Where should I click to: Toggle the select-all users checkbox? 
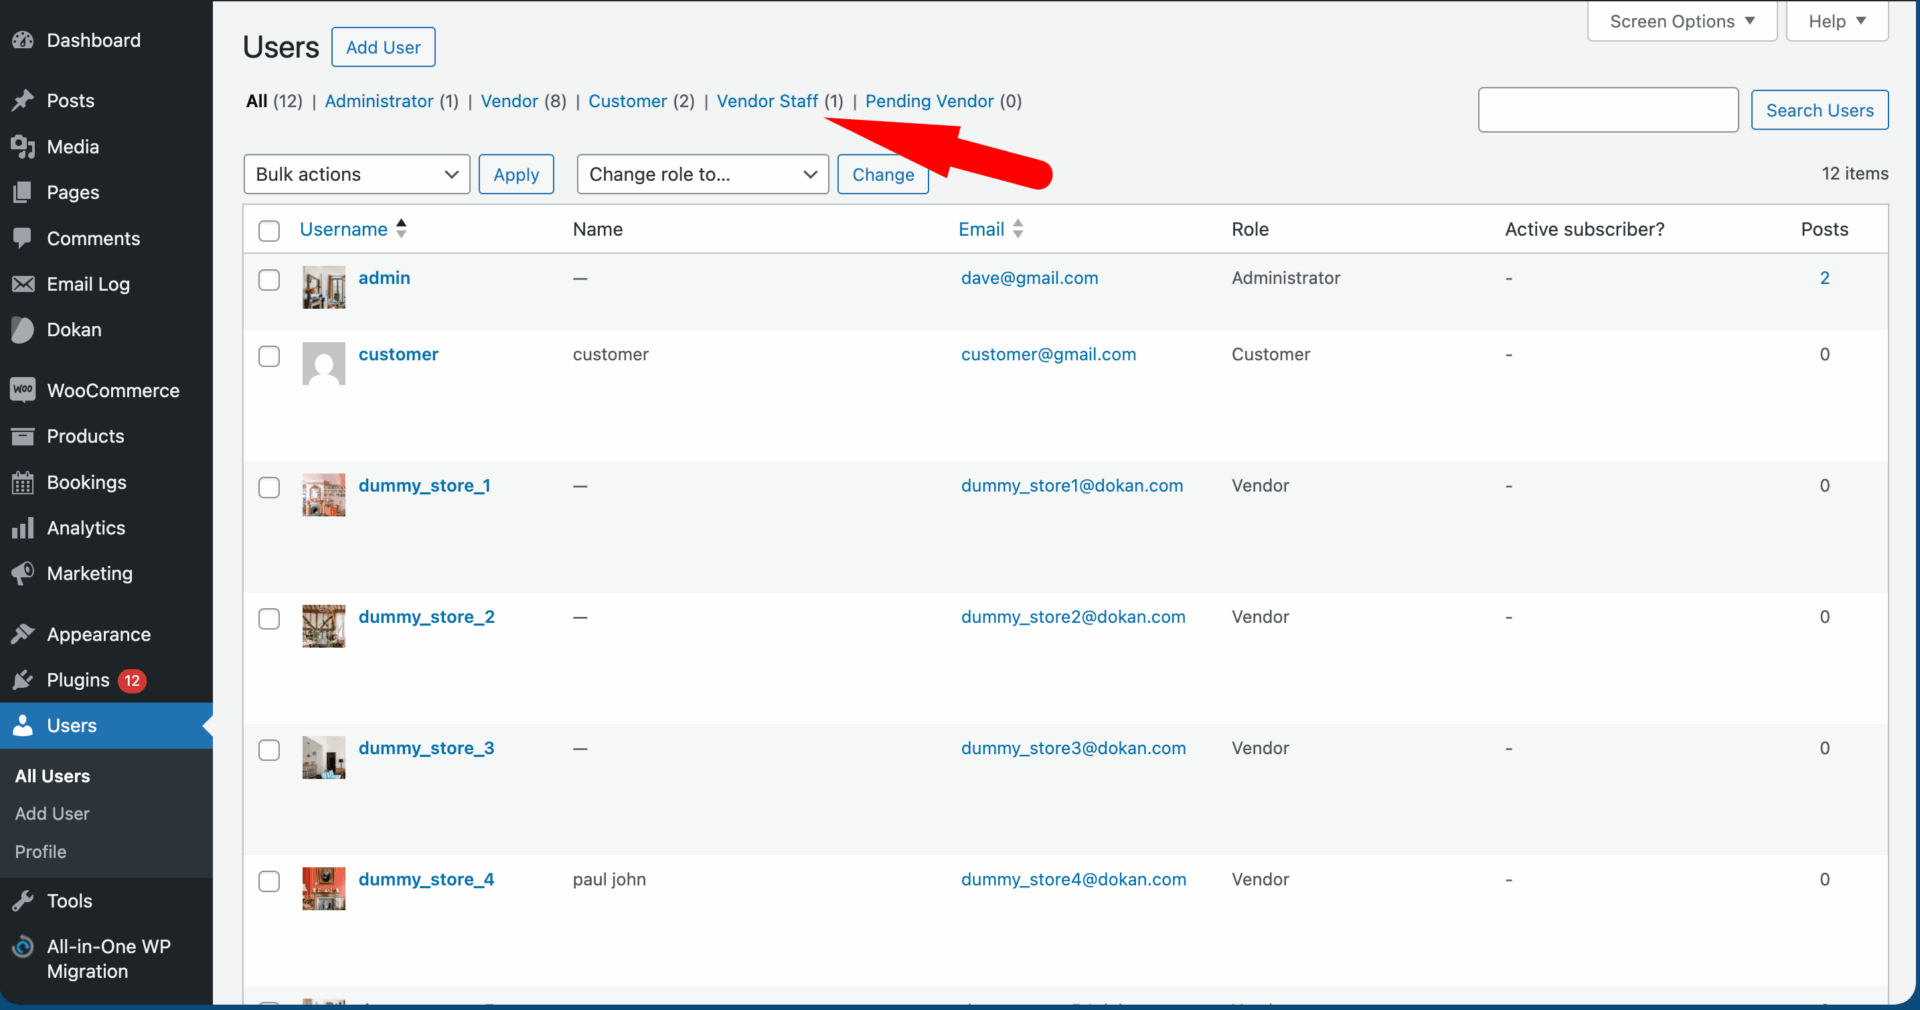(269, 230)
